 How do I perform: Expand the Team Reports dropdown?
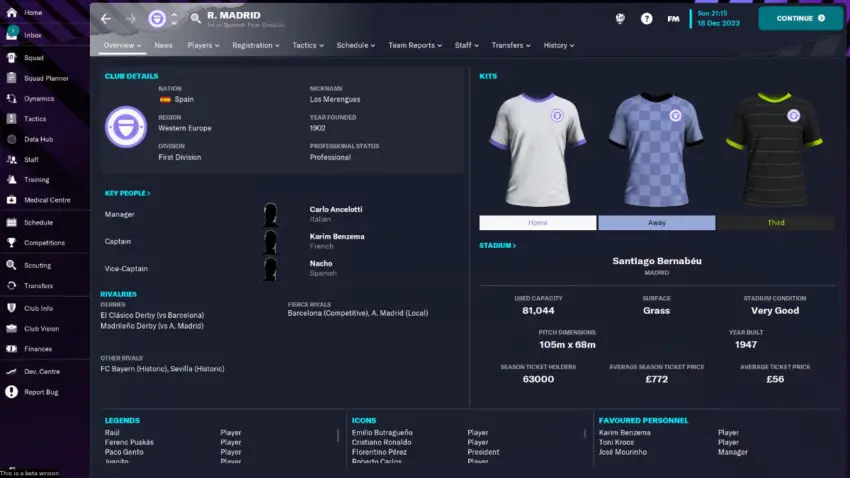tap(415, 46)
